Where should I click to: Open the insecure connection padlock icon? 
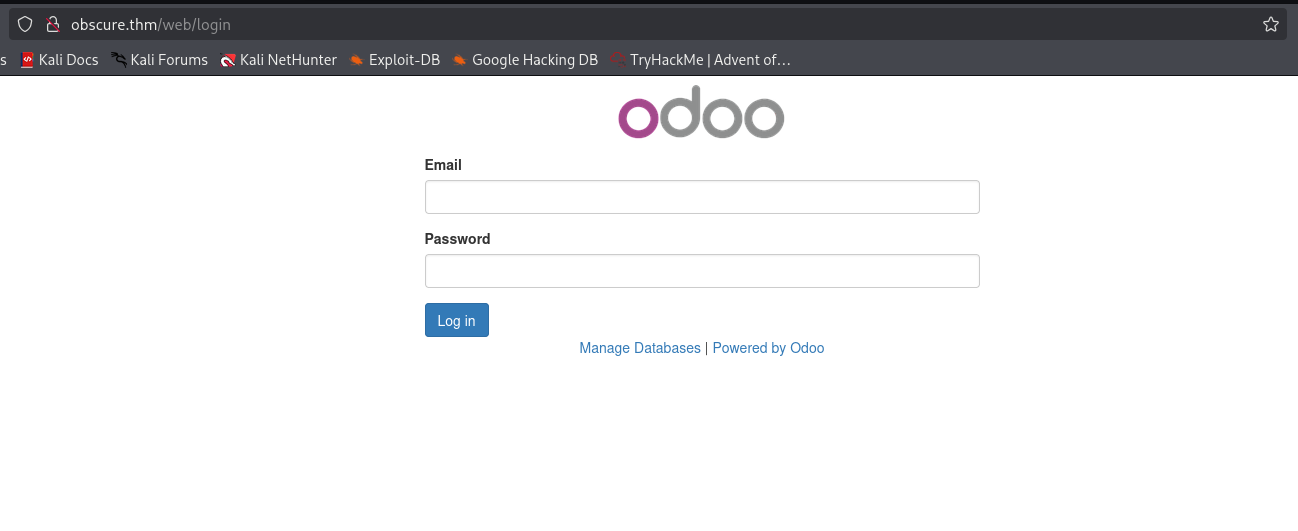click(x=53, y=24)
